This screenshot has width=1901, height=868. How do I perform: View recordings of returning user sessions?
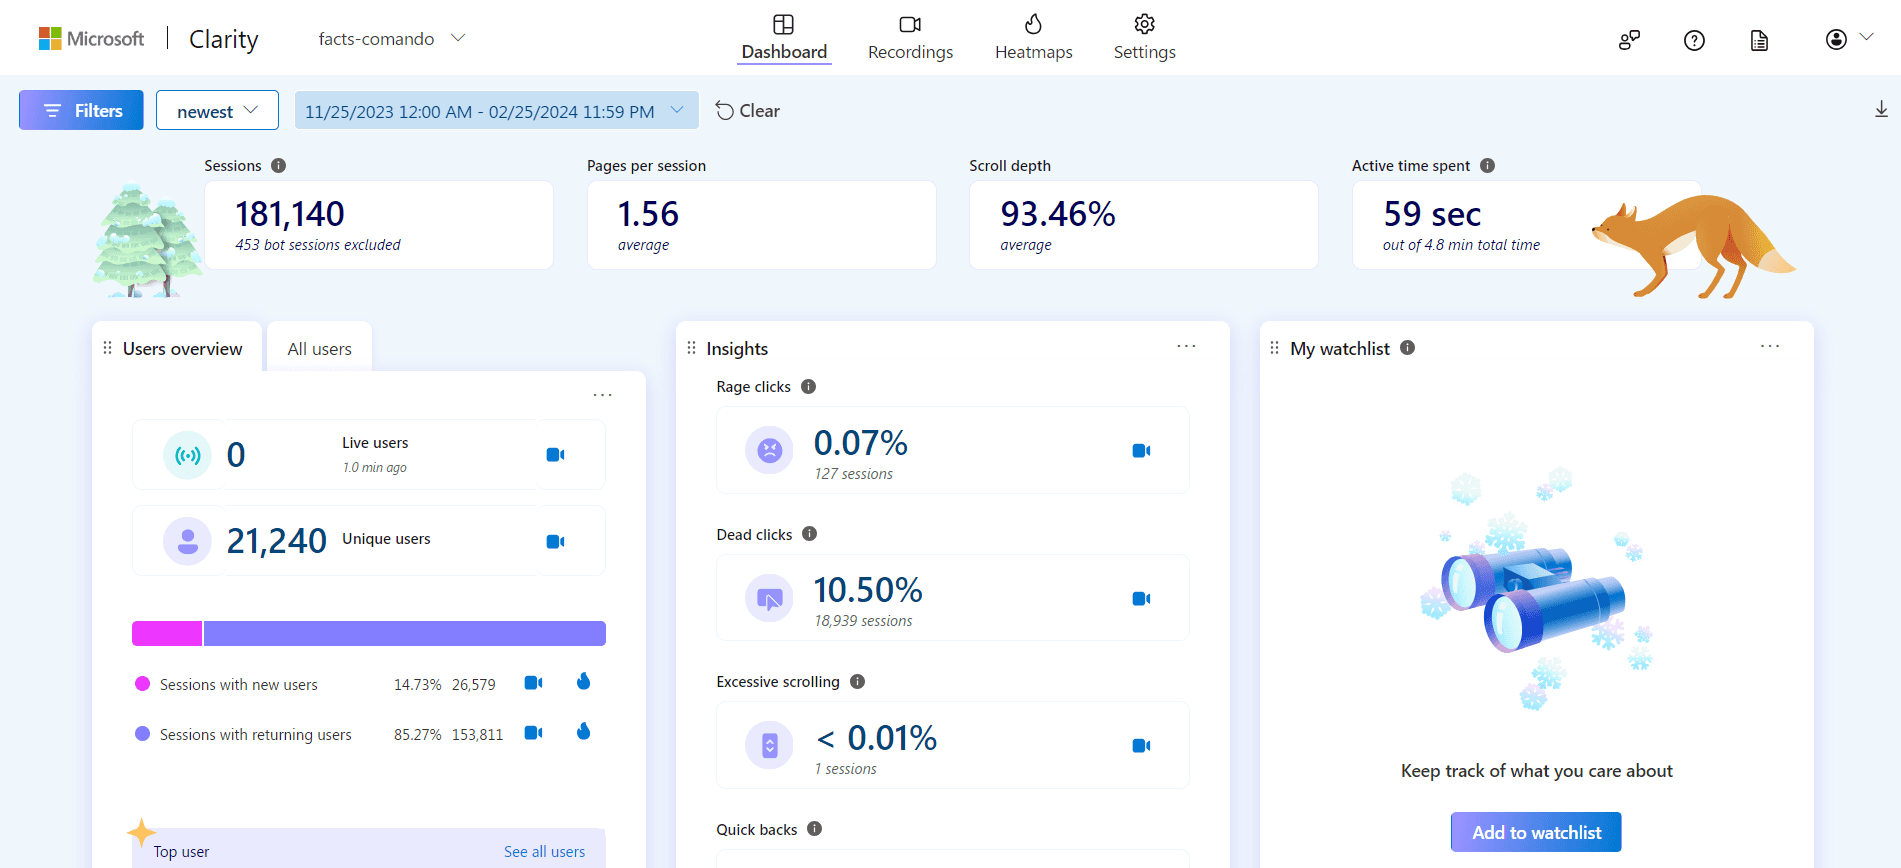(534, 733)
